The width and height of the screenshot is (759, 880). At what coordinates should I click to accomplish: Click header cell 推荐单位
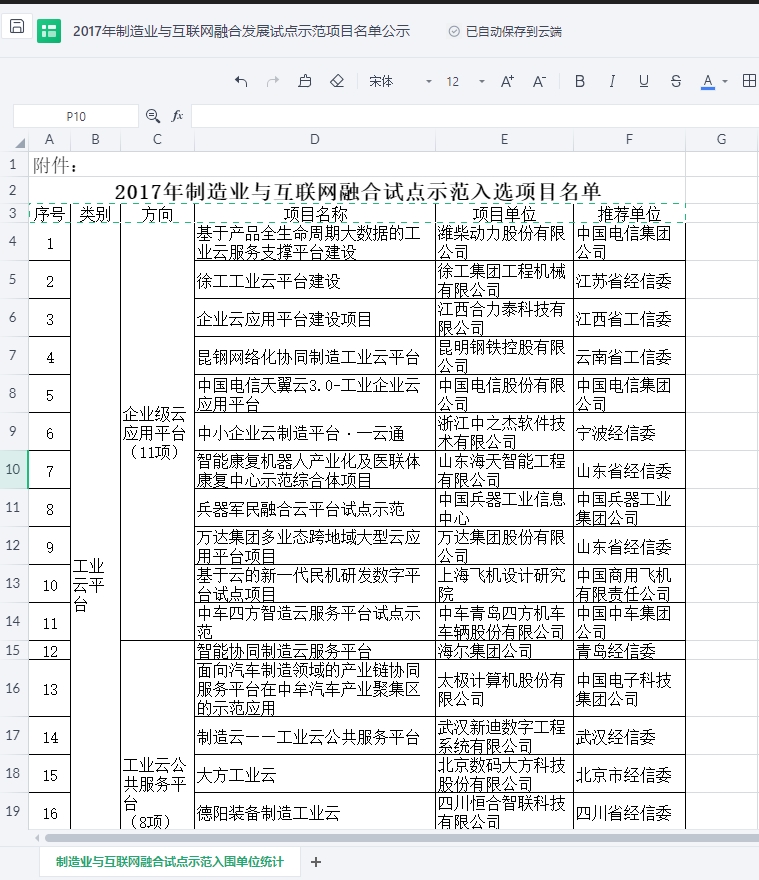(629, 214)
